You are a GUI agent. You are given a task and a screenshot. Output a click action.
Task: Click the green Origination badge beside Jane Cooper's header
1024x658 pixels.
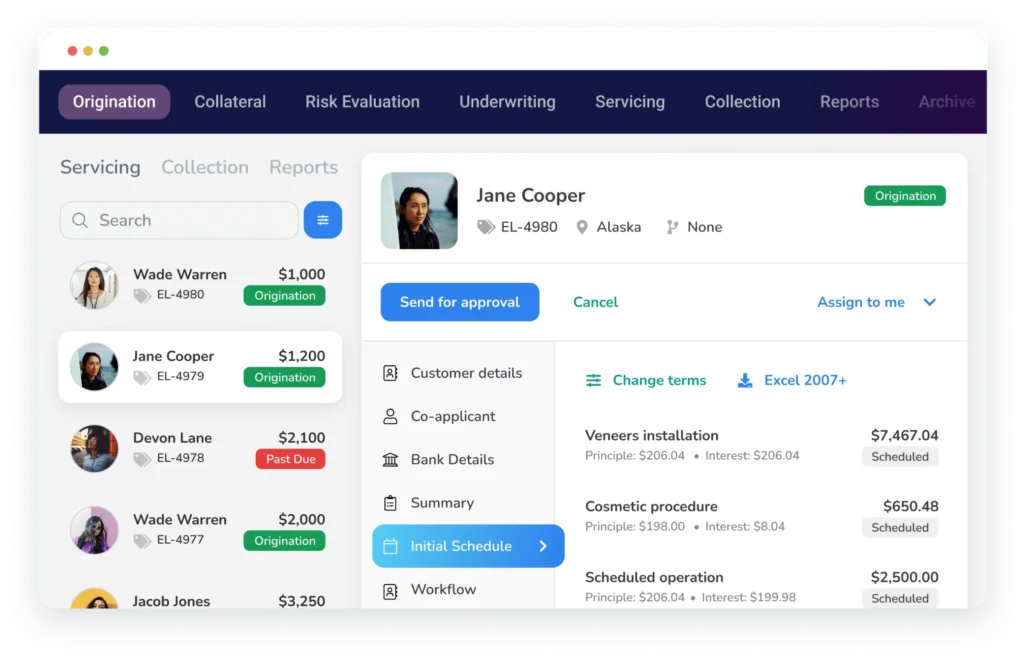pyautogui.click(x=905, y=196)
